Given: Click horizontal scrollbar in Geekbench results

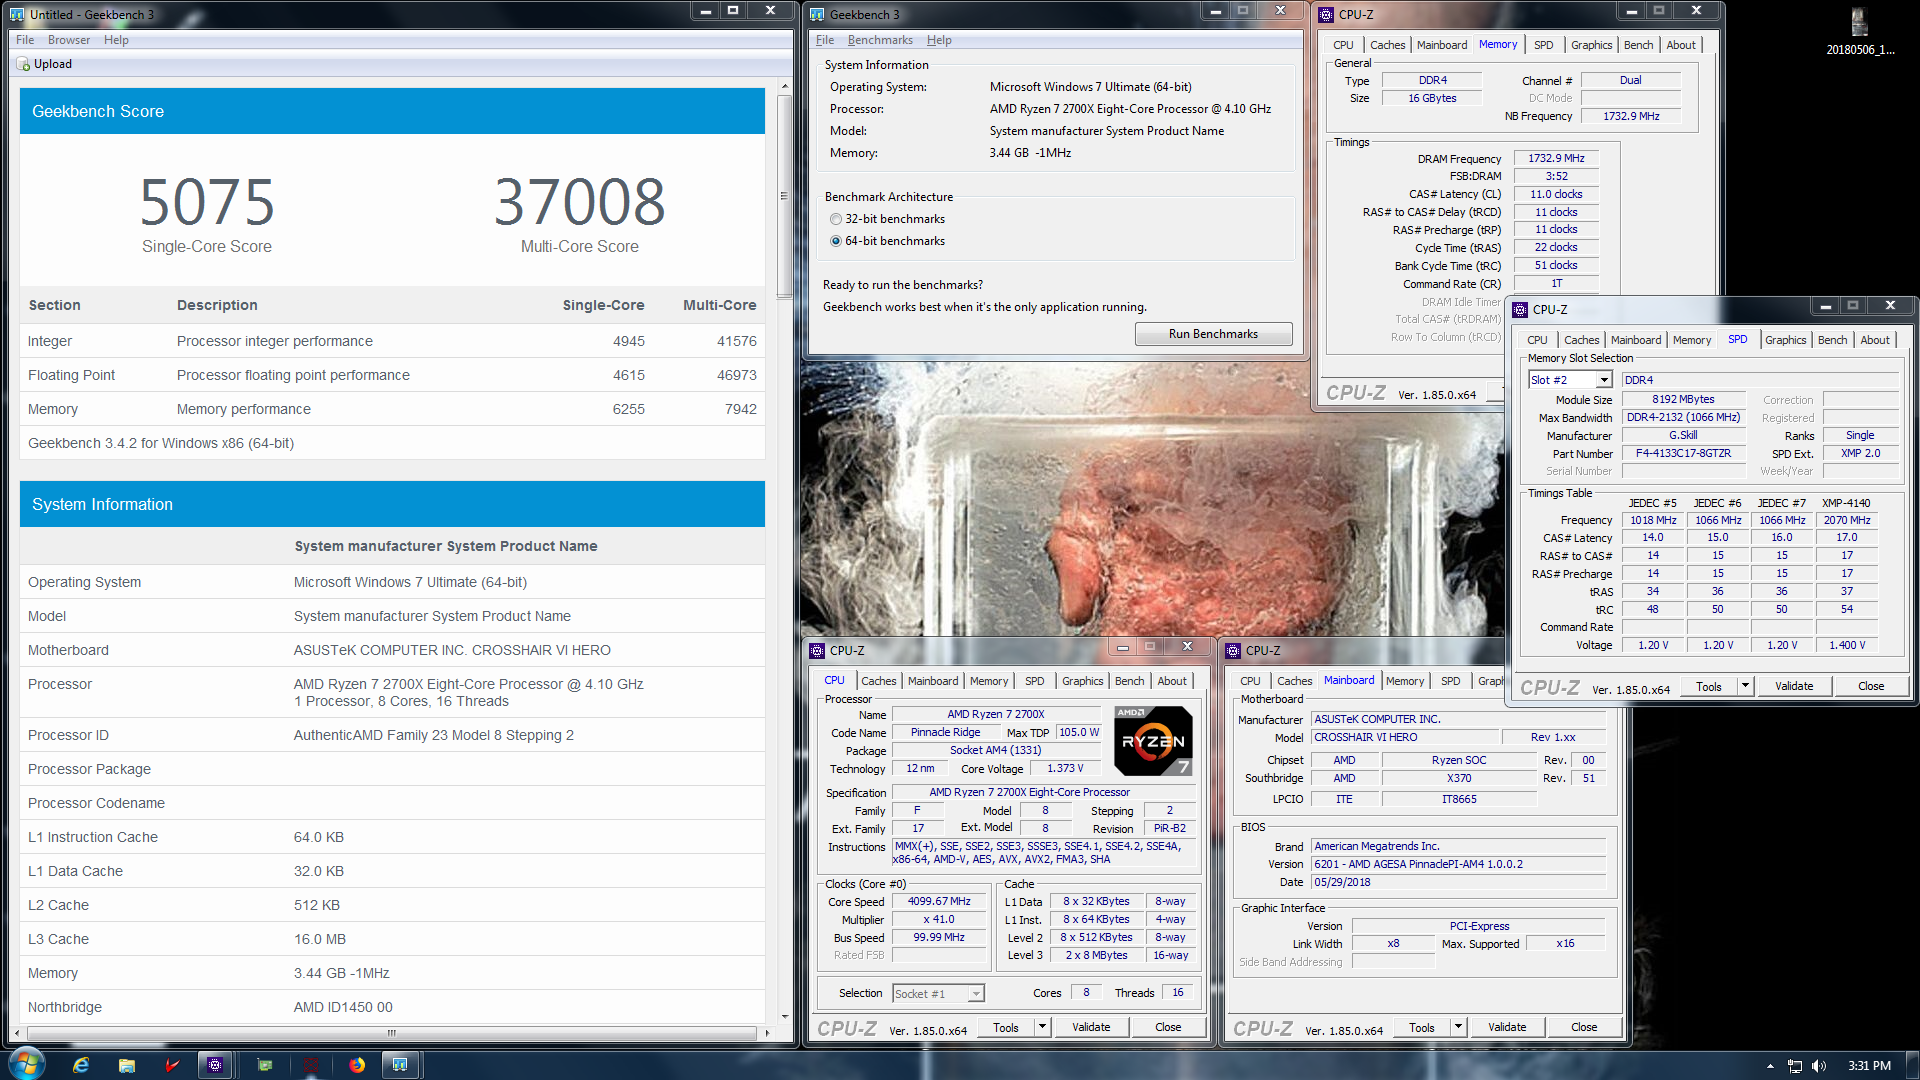Looking at the screenshot, I should tap(391, 1033).
